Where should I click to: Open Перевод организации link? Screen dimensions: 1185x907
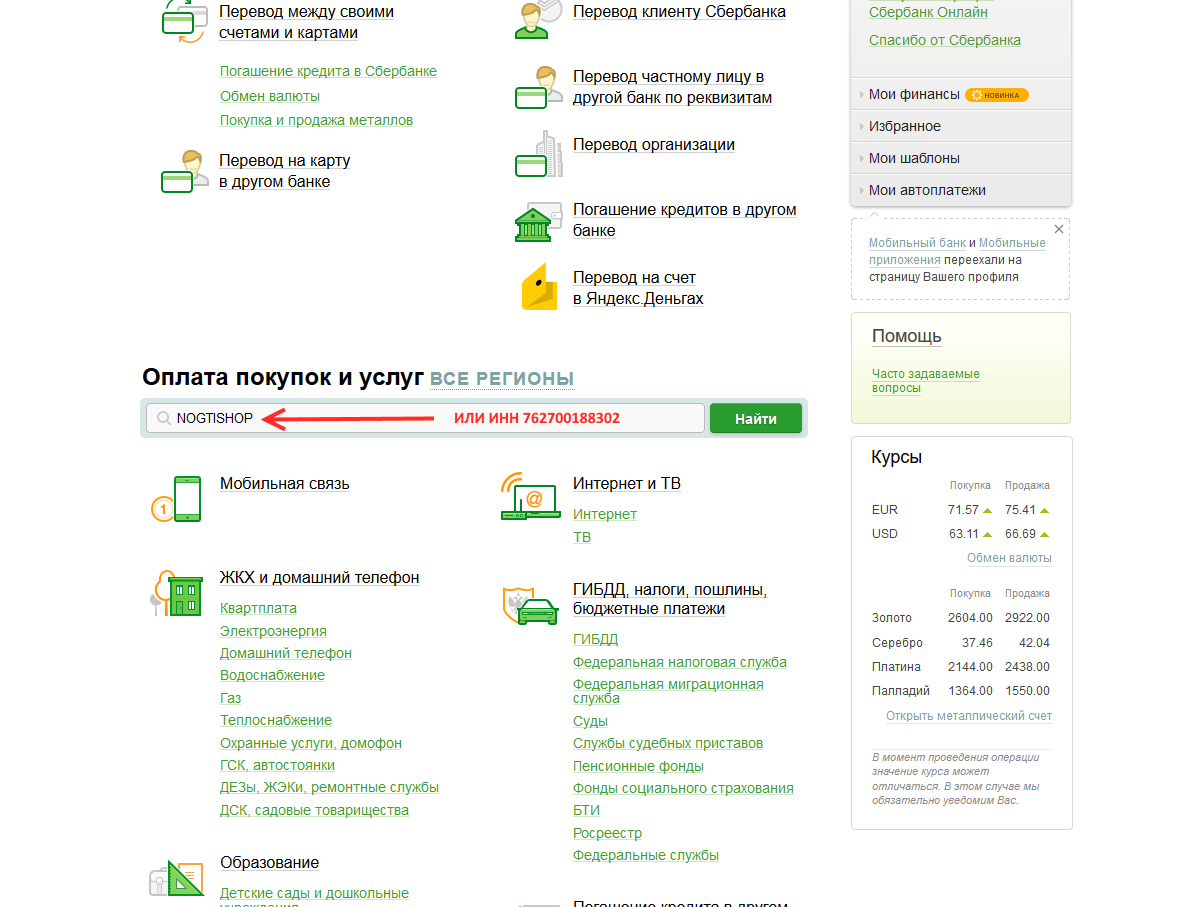[x=654, y=144]
